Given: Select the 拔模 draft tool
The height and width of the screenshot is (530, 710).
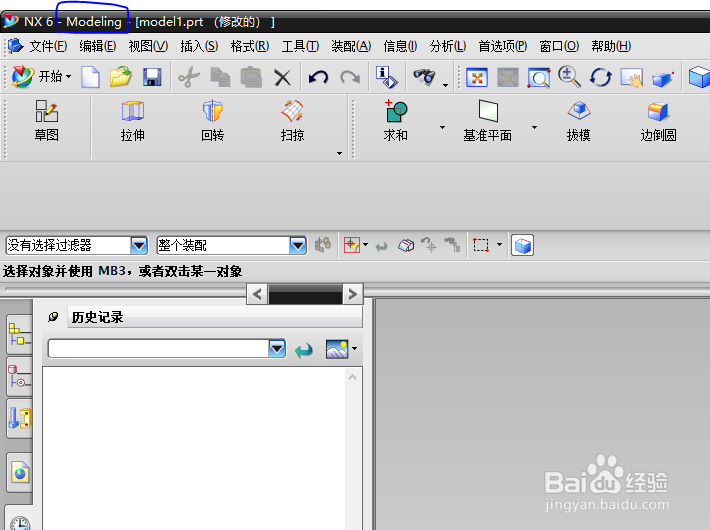Looking at the screenshot, I should (x=579, y=121).
